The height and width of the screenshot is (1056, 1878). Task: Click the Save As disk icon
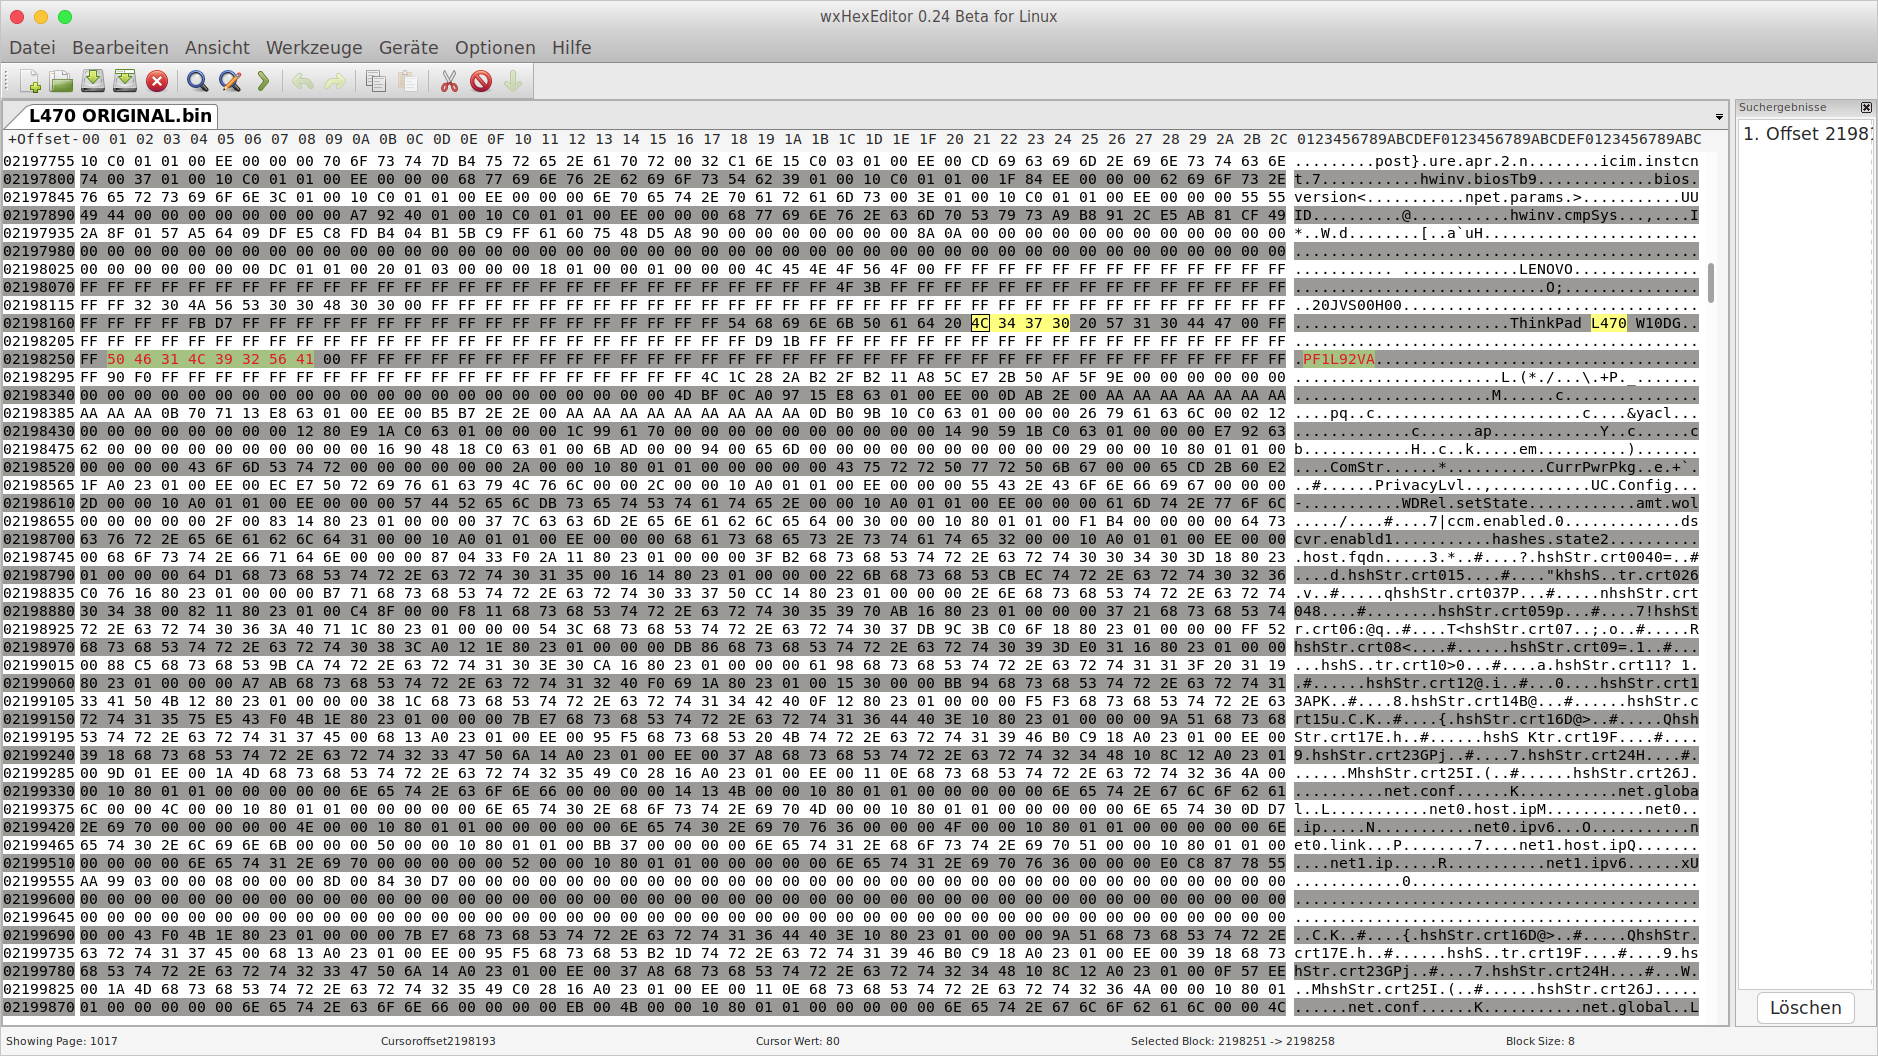125,81
